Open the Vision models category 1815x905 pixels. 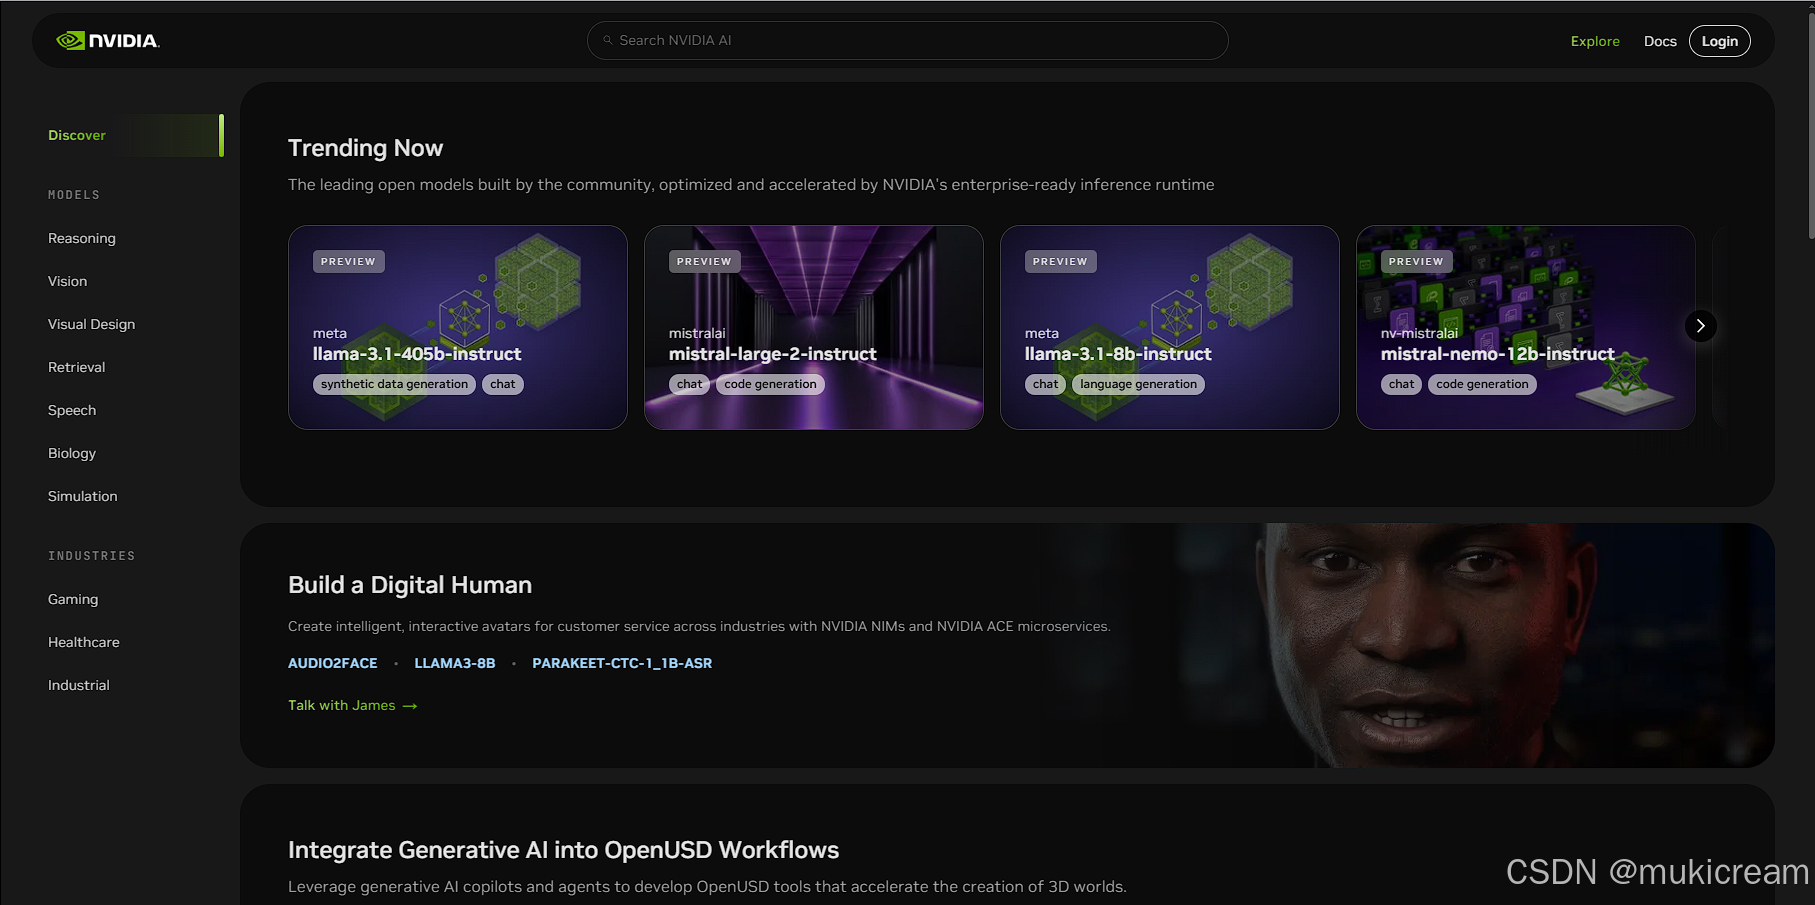coord(67,281)
